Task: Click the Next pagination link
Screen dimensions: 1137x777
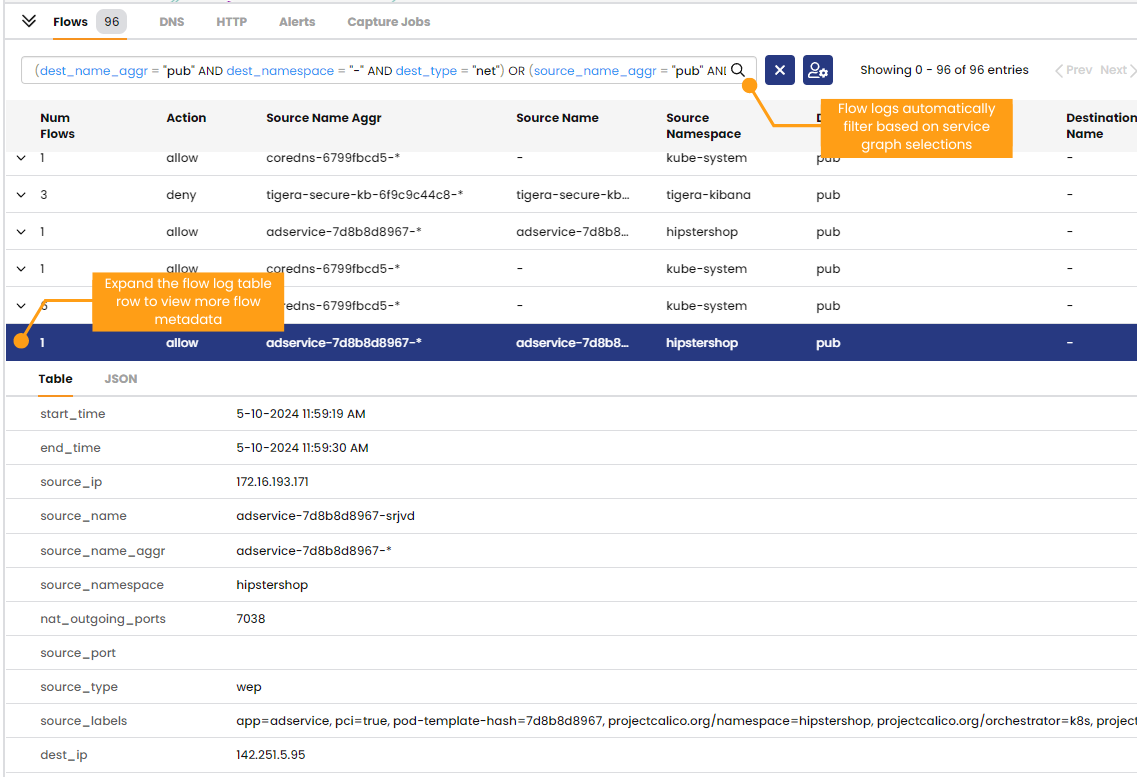Action: click(1113, 70)
